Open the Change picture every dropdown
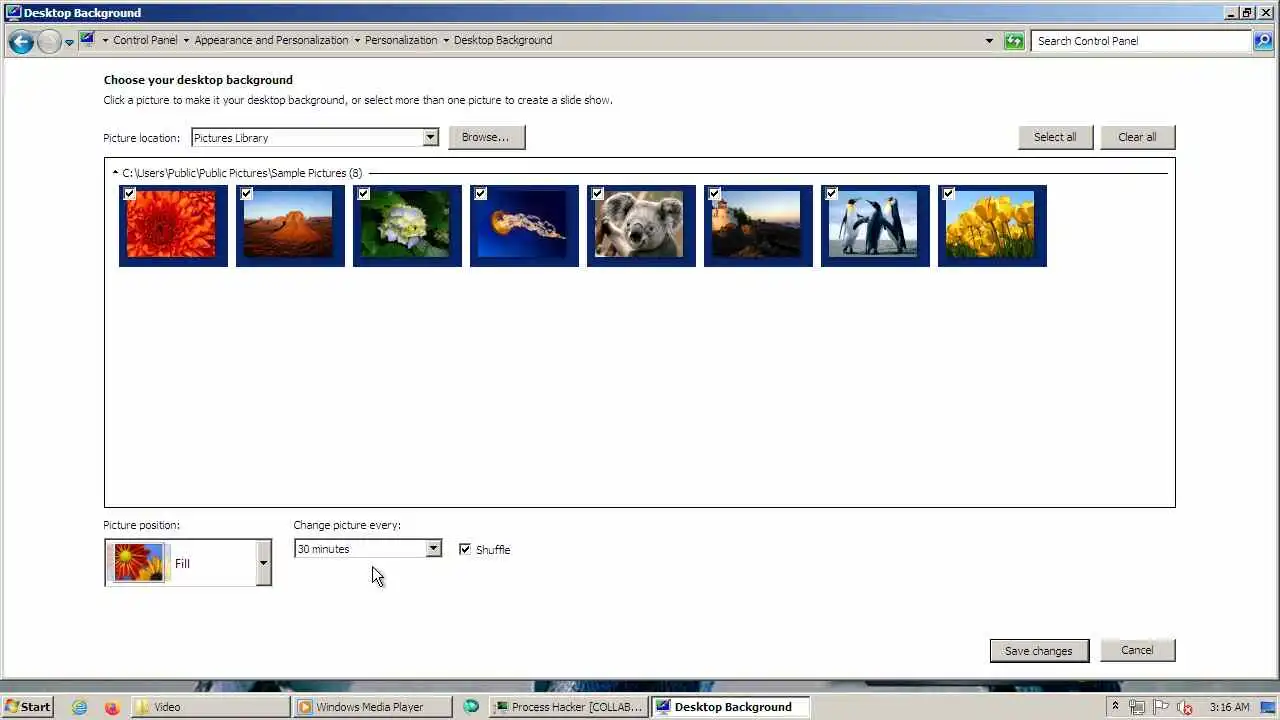 tap(367, 549)
